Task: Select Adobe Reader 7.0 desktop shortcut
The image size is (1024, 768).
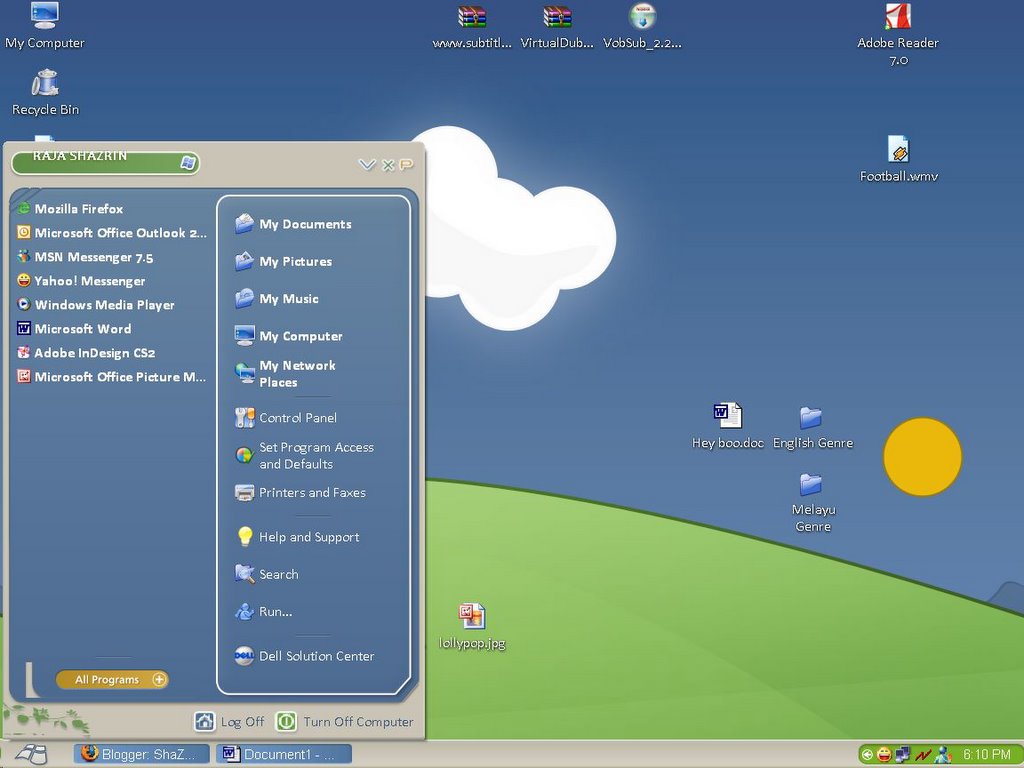Action: pyautogui.click(x=898, y=34)
